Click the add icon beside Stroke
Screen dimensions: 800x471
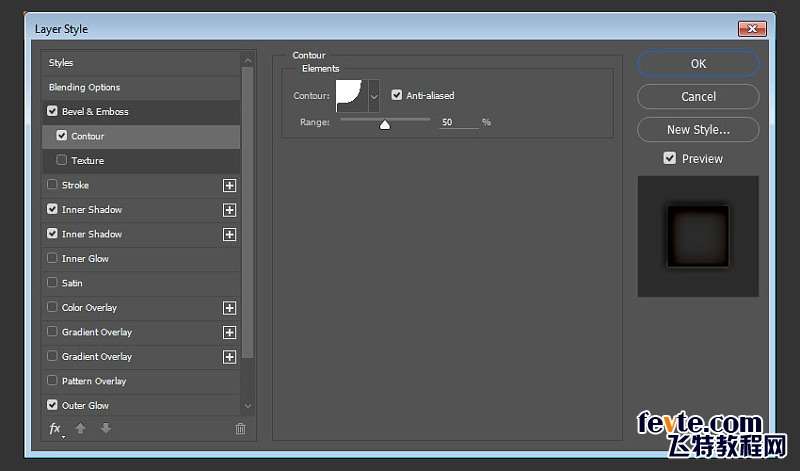point(230,185)
